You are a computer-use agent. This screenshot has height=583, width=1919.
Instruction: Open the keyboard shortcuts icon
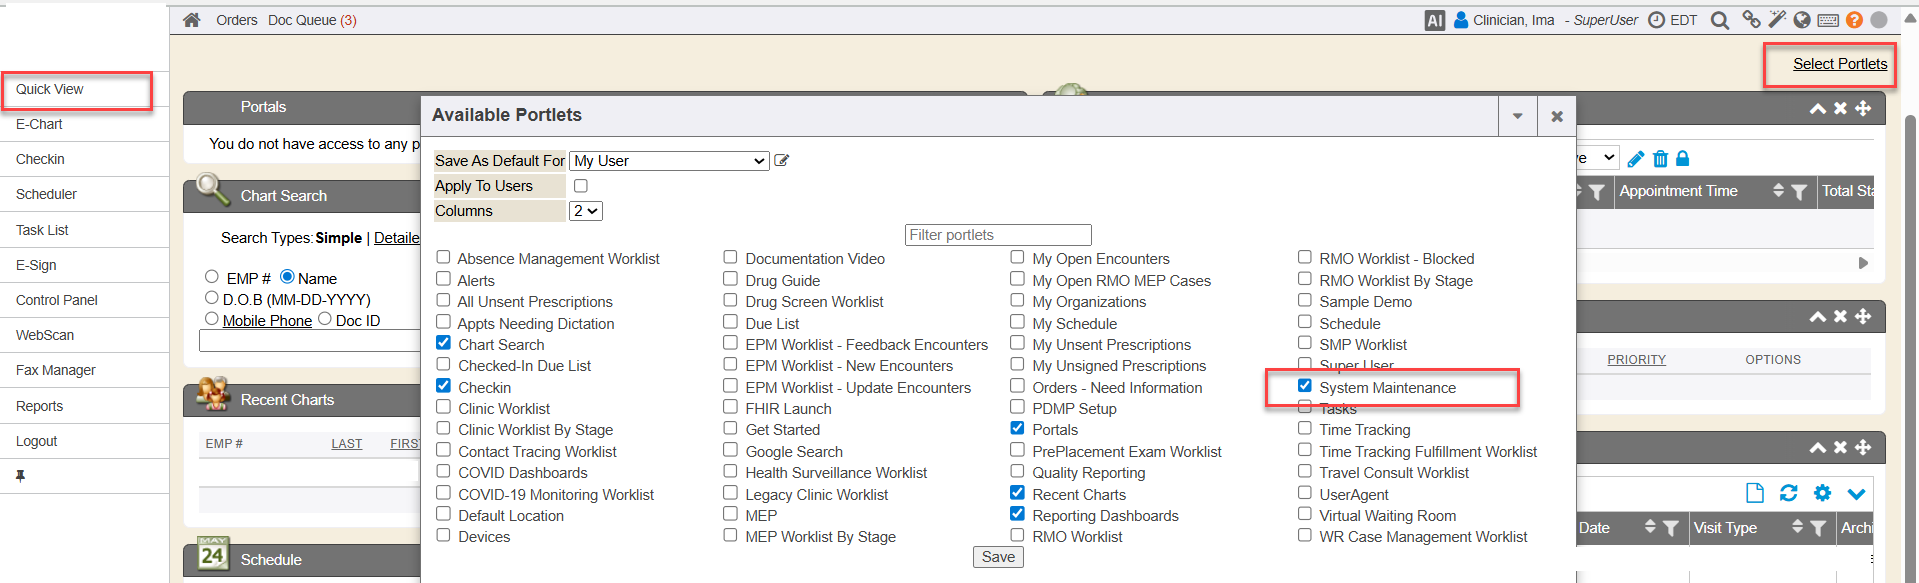pos(1828,20)
